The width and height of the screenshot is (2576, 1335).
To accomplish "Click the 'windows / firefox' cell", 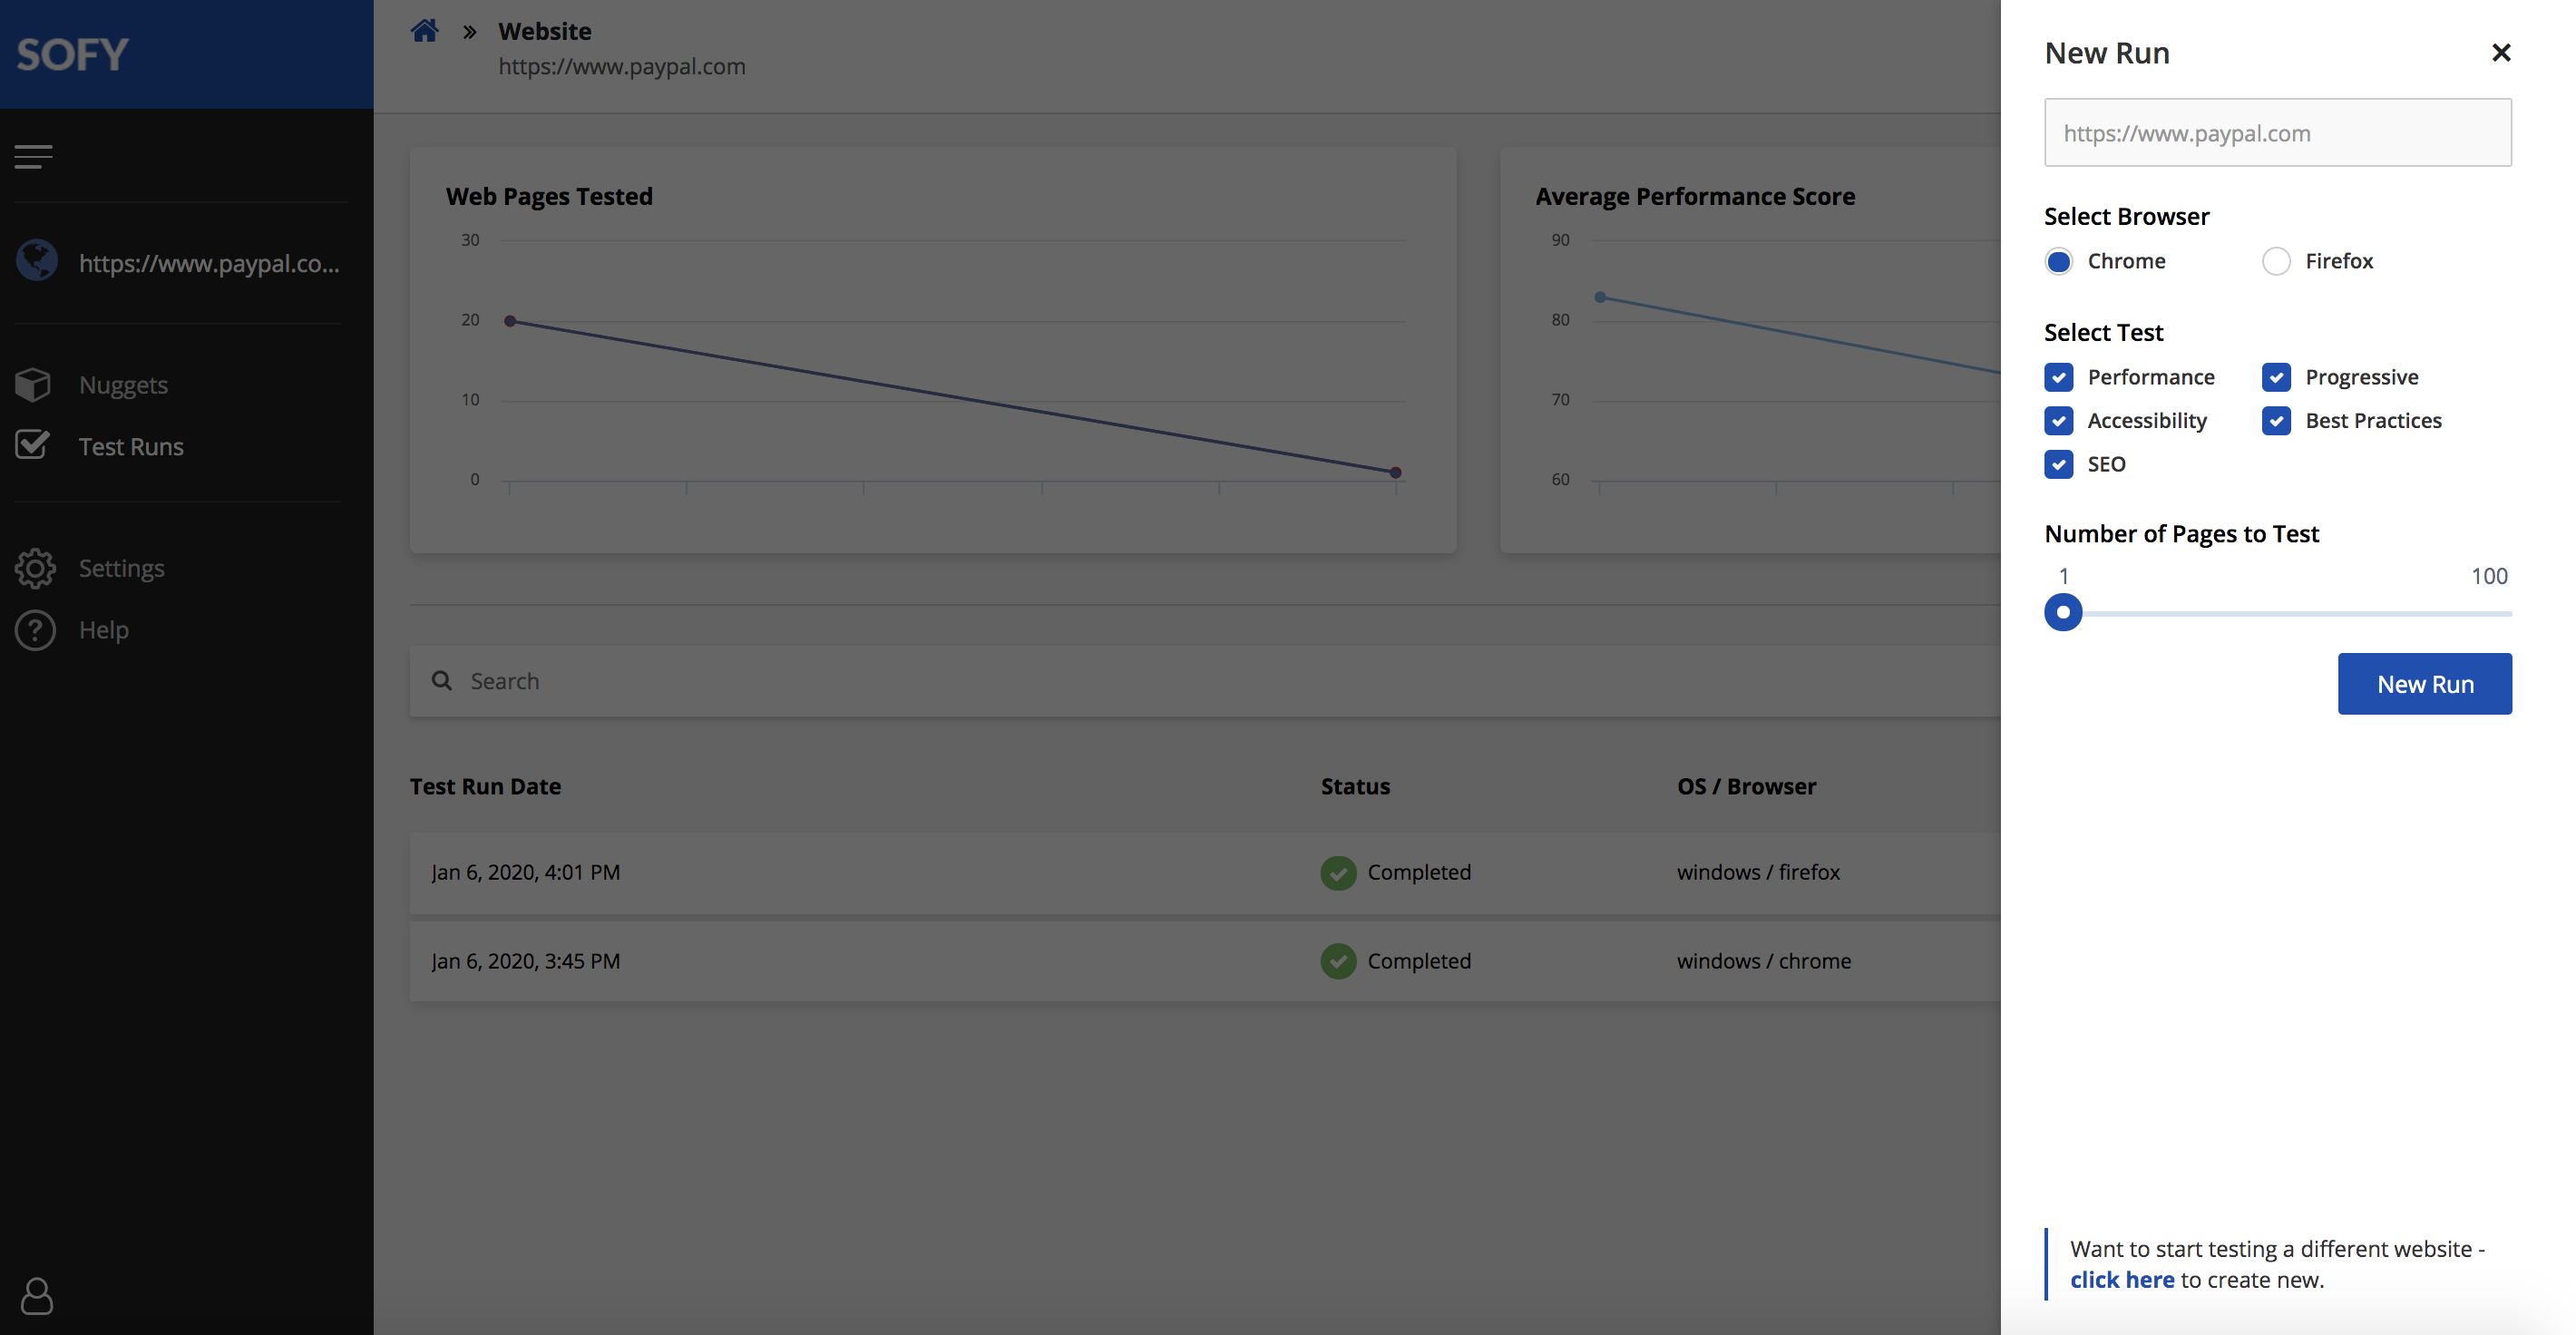I will (1758, 872).
